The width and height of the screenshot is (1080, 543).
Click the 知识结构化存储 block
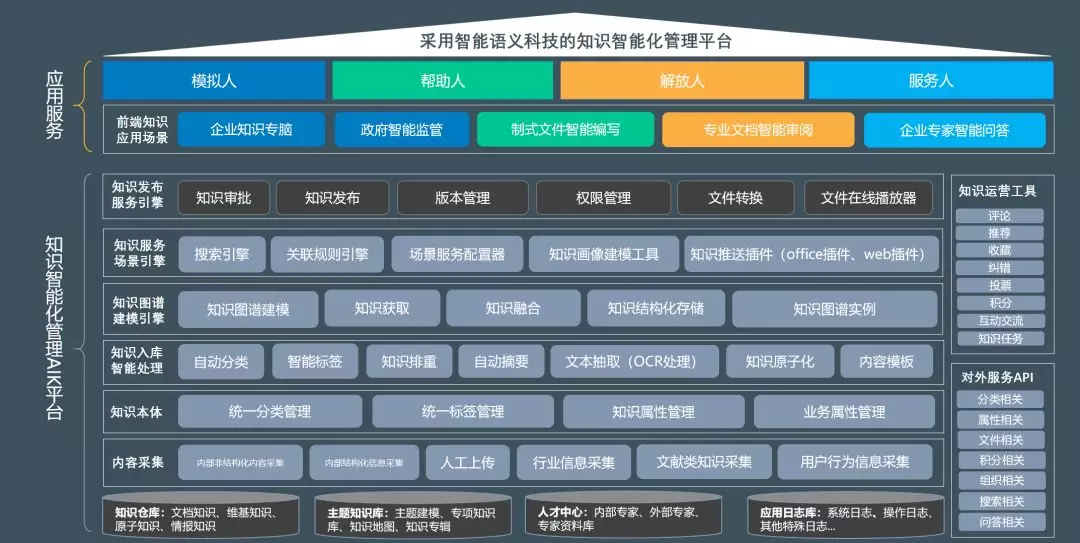pyautogui.click(x=656, y=308)
